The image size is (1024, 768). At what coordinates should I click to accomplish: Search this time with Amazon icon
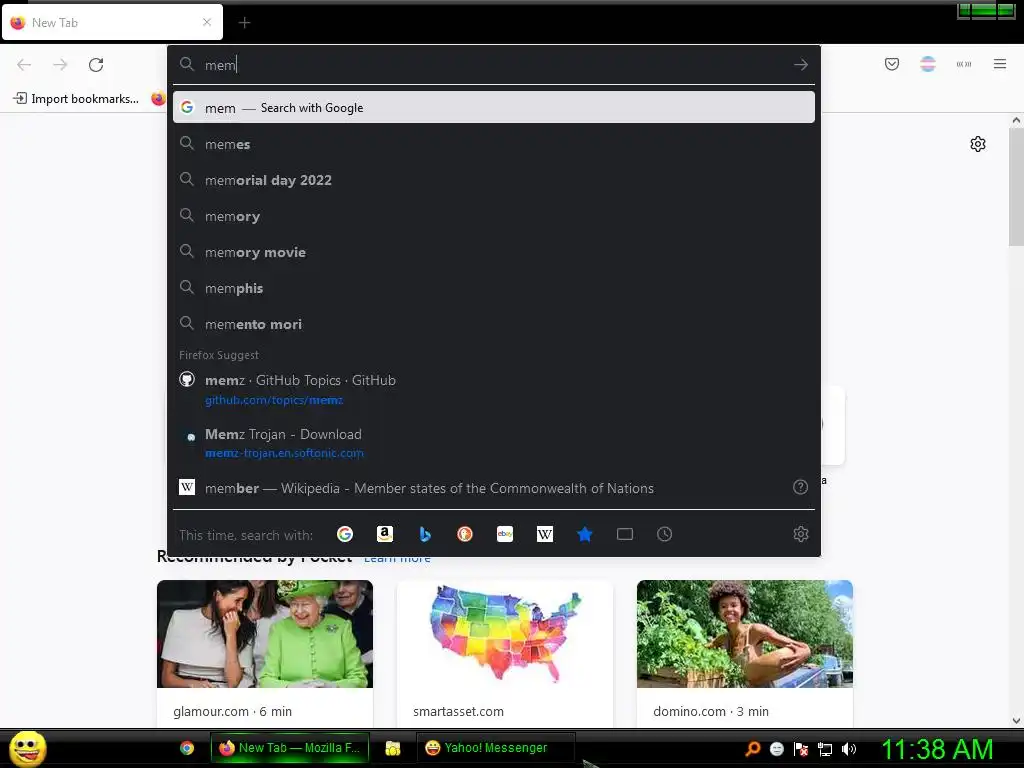point(385,534)
